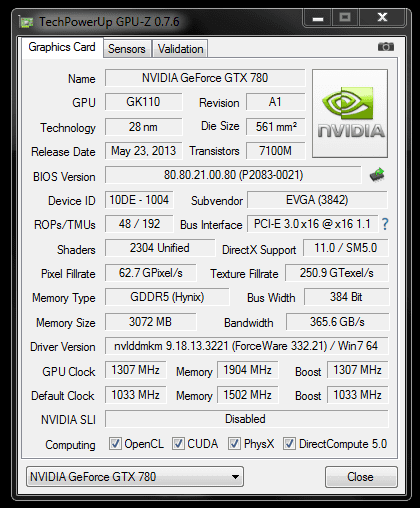The width and height of the screenshot is (420, 508).
Task: Click the Default Clock row Memory 1502 MHz field
Action: coord(247,395)
